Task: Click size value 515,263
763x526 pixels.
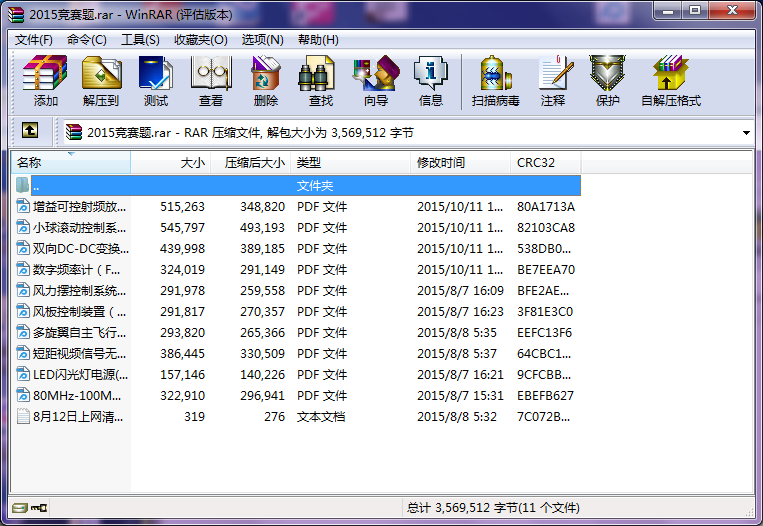Action: coord(182,206)
